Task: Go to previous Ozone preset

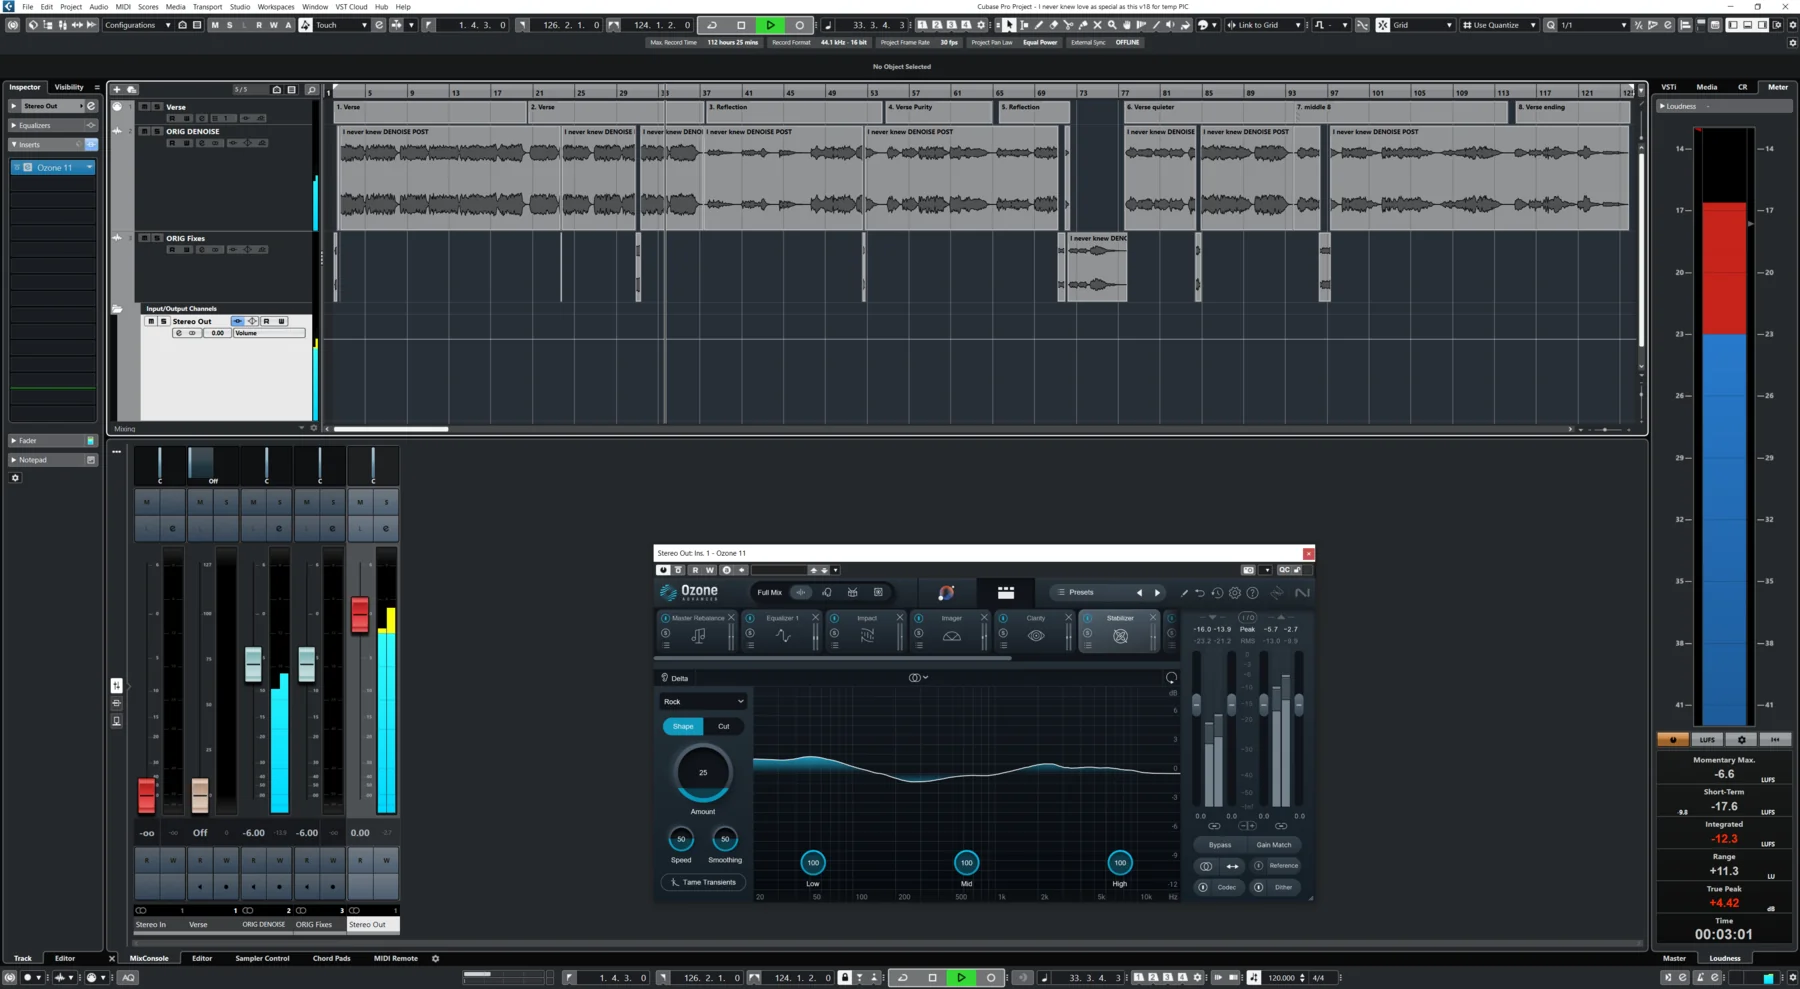Action: pos(1139,593)
